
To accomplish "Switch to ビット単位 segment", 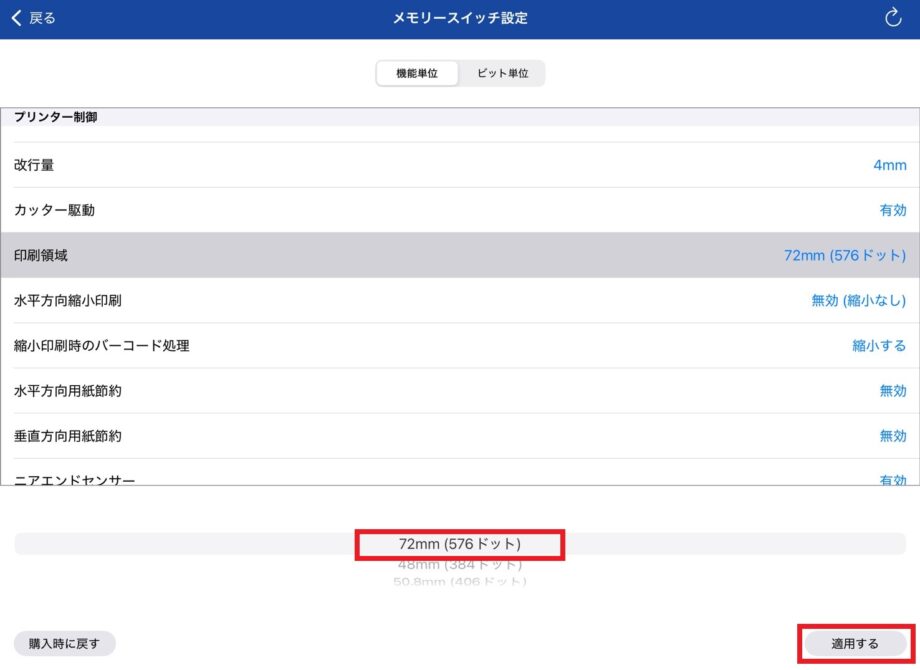I will [502, 74].
